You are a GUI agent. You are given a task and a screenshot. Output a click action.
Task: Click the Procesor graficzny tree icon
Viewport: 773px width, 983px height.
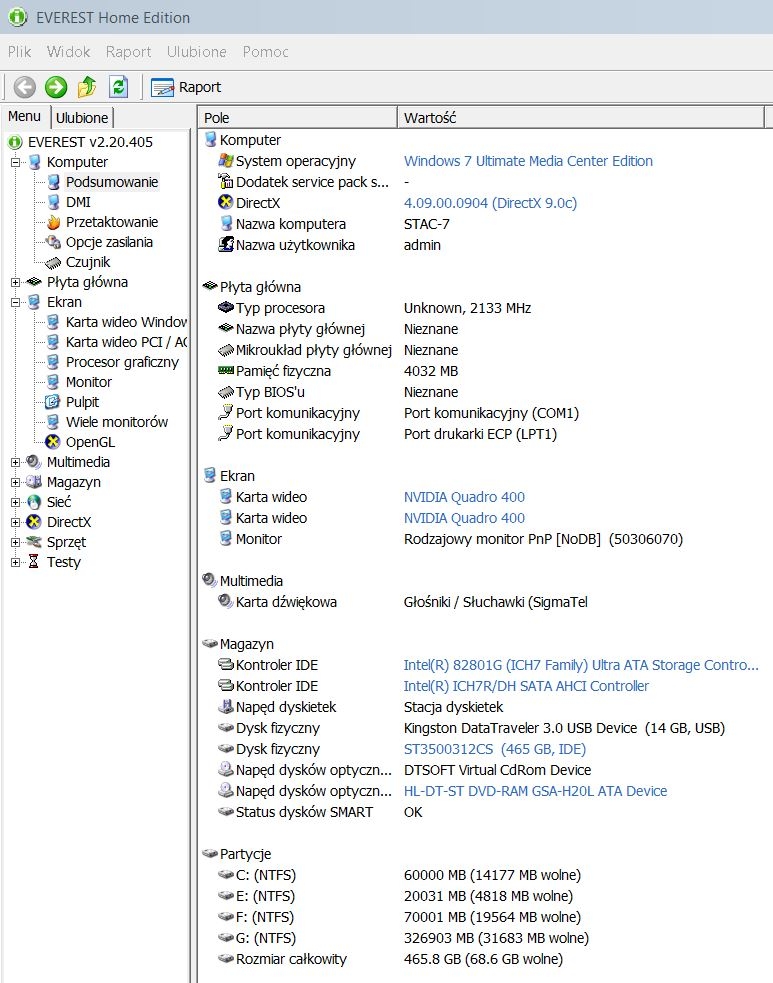coord(53,362)
